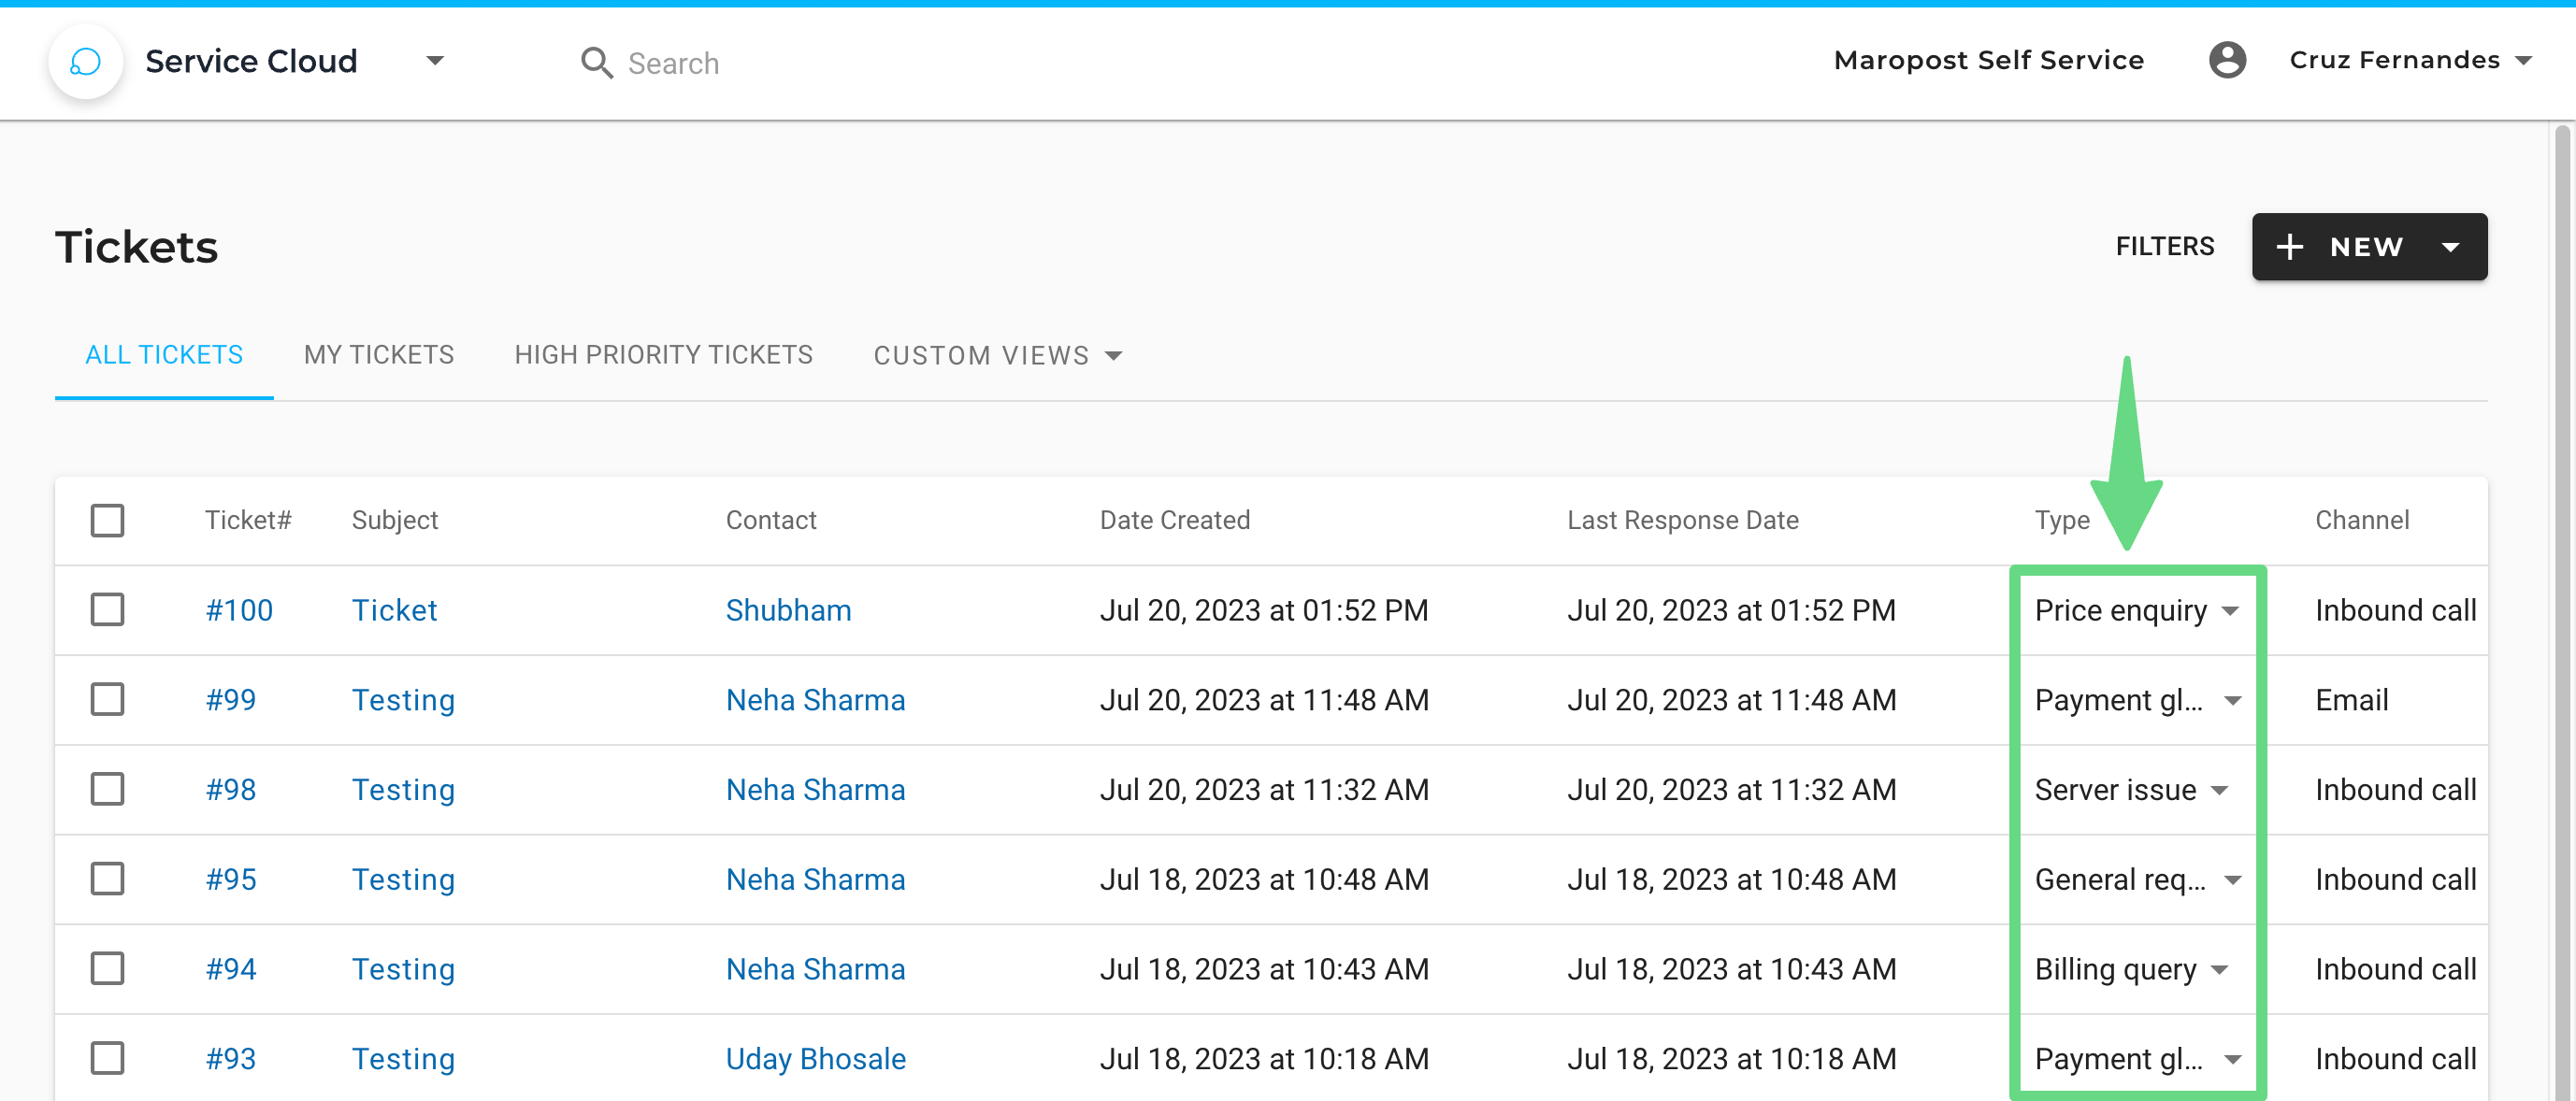Open Cruz Fernandes account menu arrow
The height and width of the screenshot is (1101, 2576).
click(2523, 61)
